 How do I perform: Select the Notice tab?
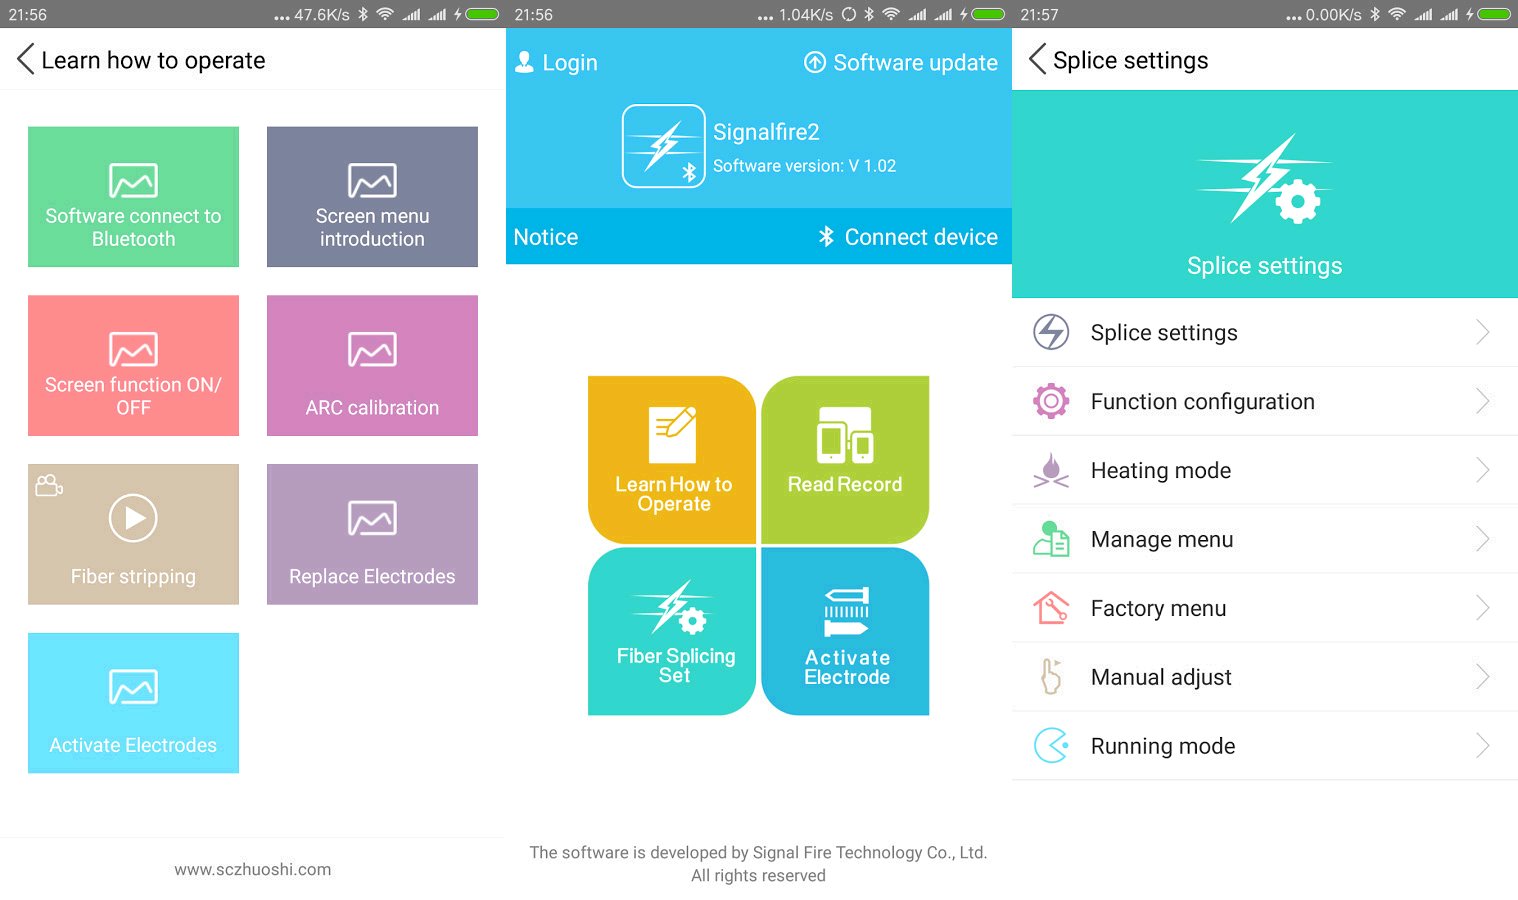(x=546, y=237)
